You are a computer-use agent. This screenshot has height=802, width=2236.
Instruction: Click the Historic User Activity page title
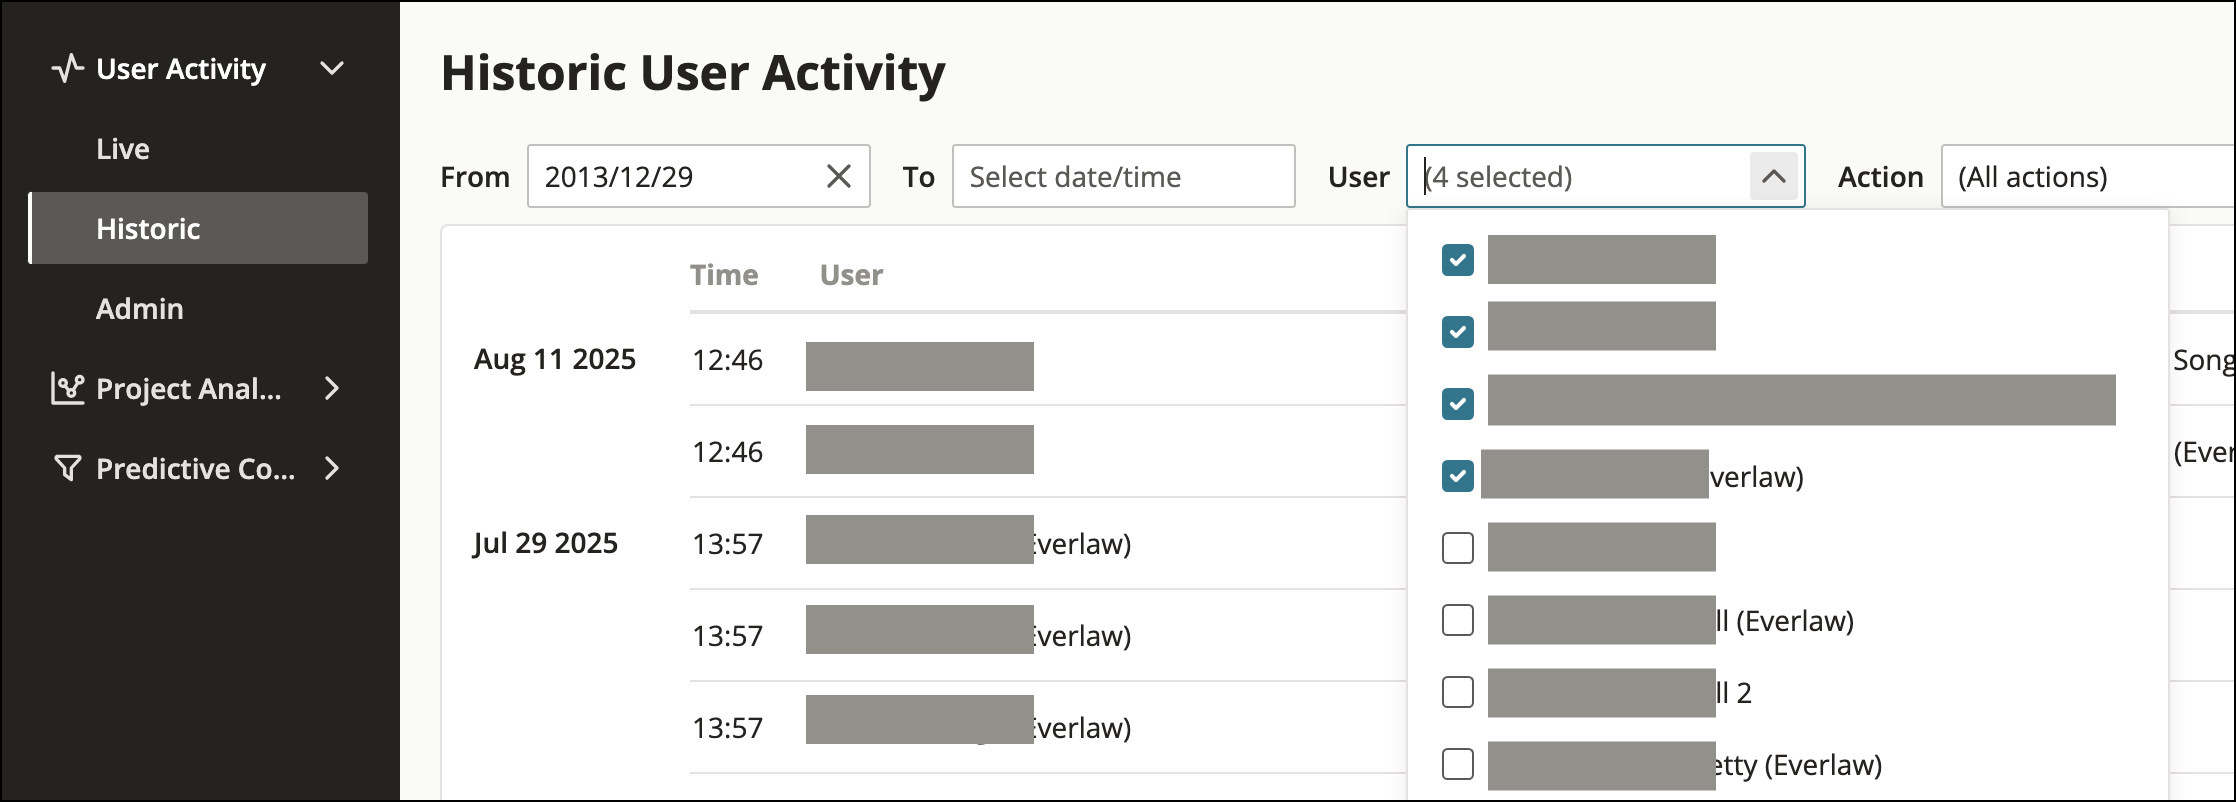tap(693, 73)
